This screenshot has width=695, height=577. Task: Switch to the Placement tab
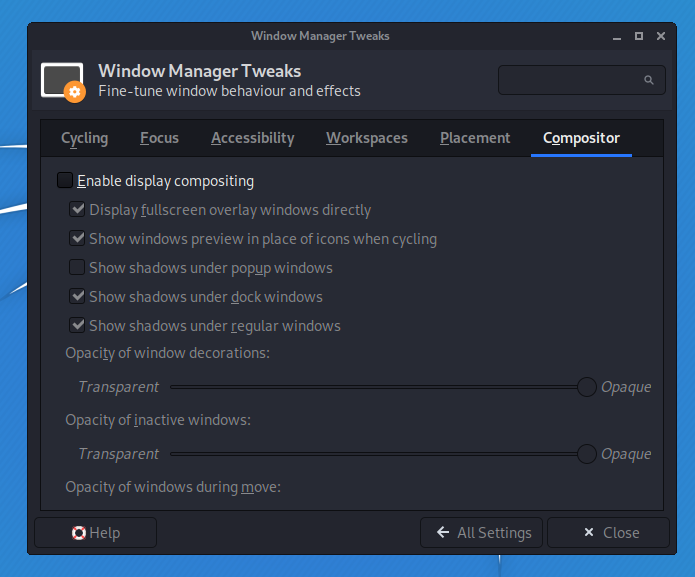(475, 138)
